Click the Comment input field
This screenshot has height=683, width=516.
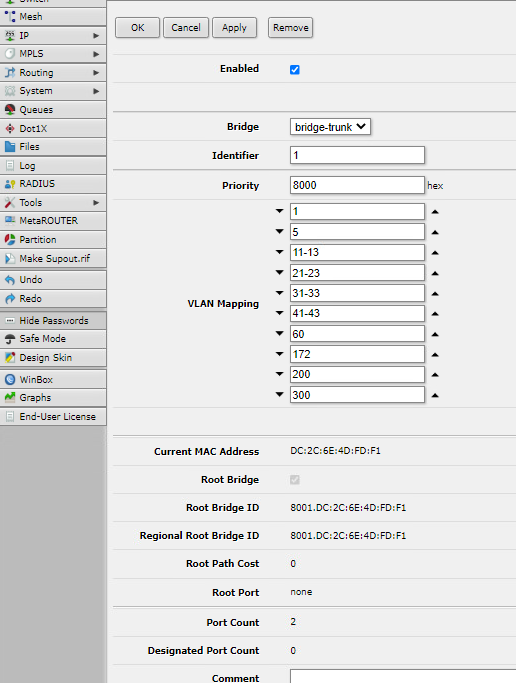click(x=403, y=676)
